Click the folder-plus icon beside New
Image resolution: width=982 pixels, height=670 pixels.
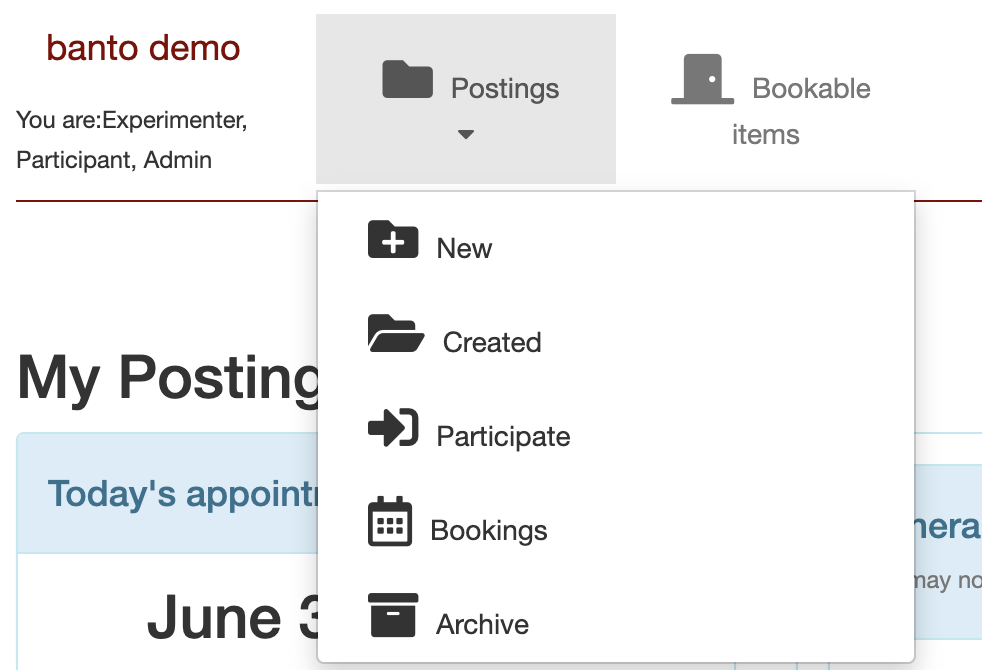tap(393, 240)
